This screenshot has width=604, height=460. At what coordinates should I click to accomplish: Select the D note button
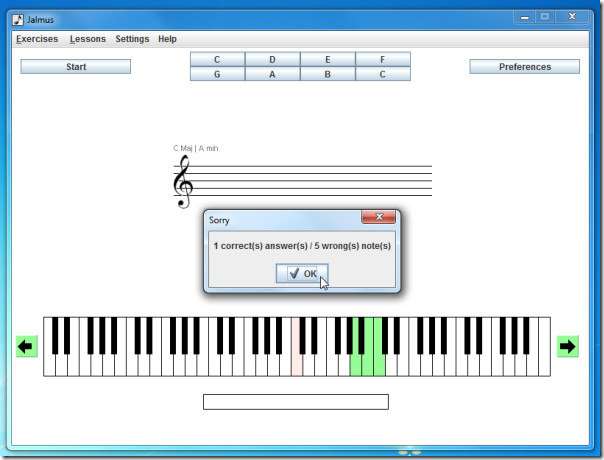click(272, 59)
